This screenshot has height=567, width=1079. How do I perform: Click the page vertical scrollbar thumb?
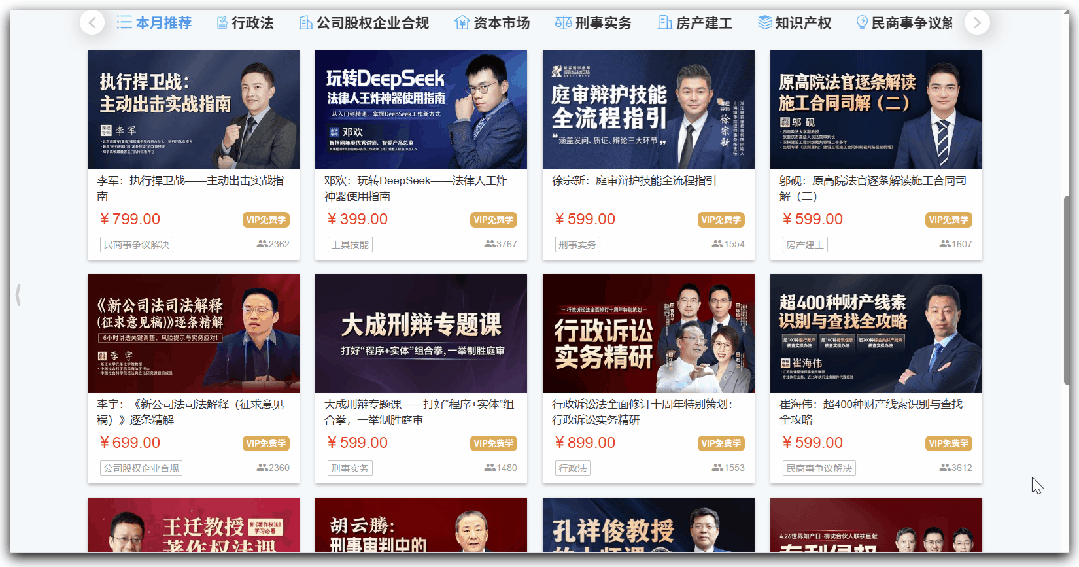pos(1067,289)
